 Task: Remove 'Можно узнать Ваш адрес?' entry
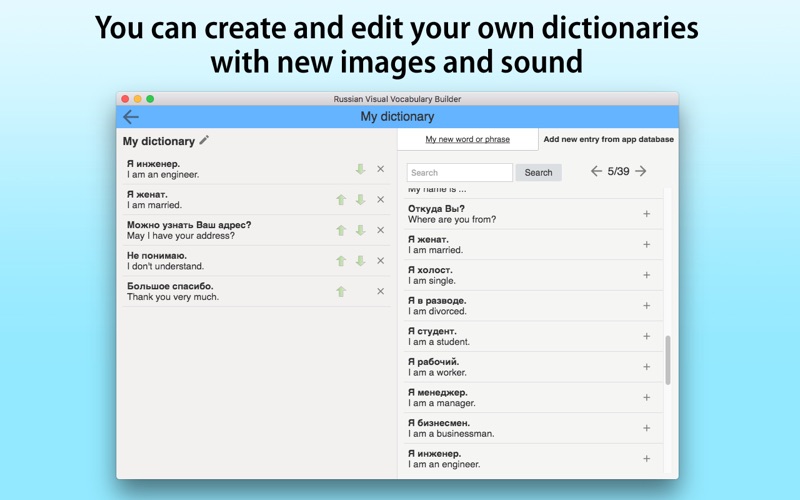tap(381, 230)
